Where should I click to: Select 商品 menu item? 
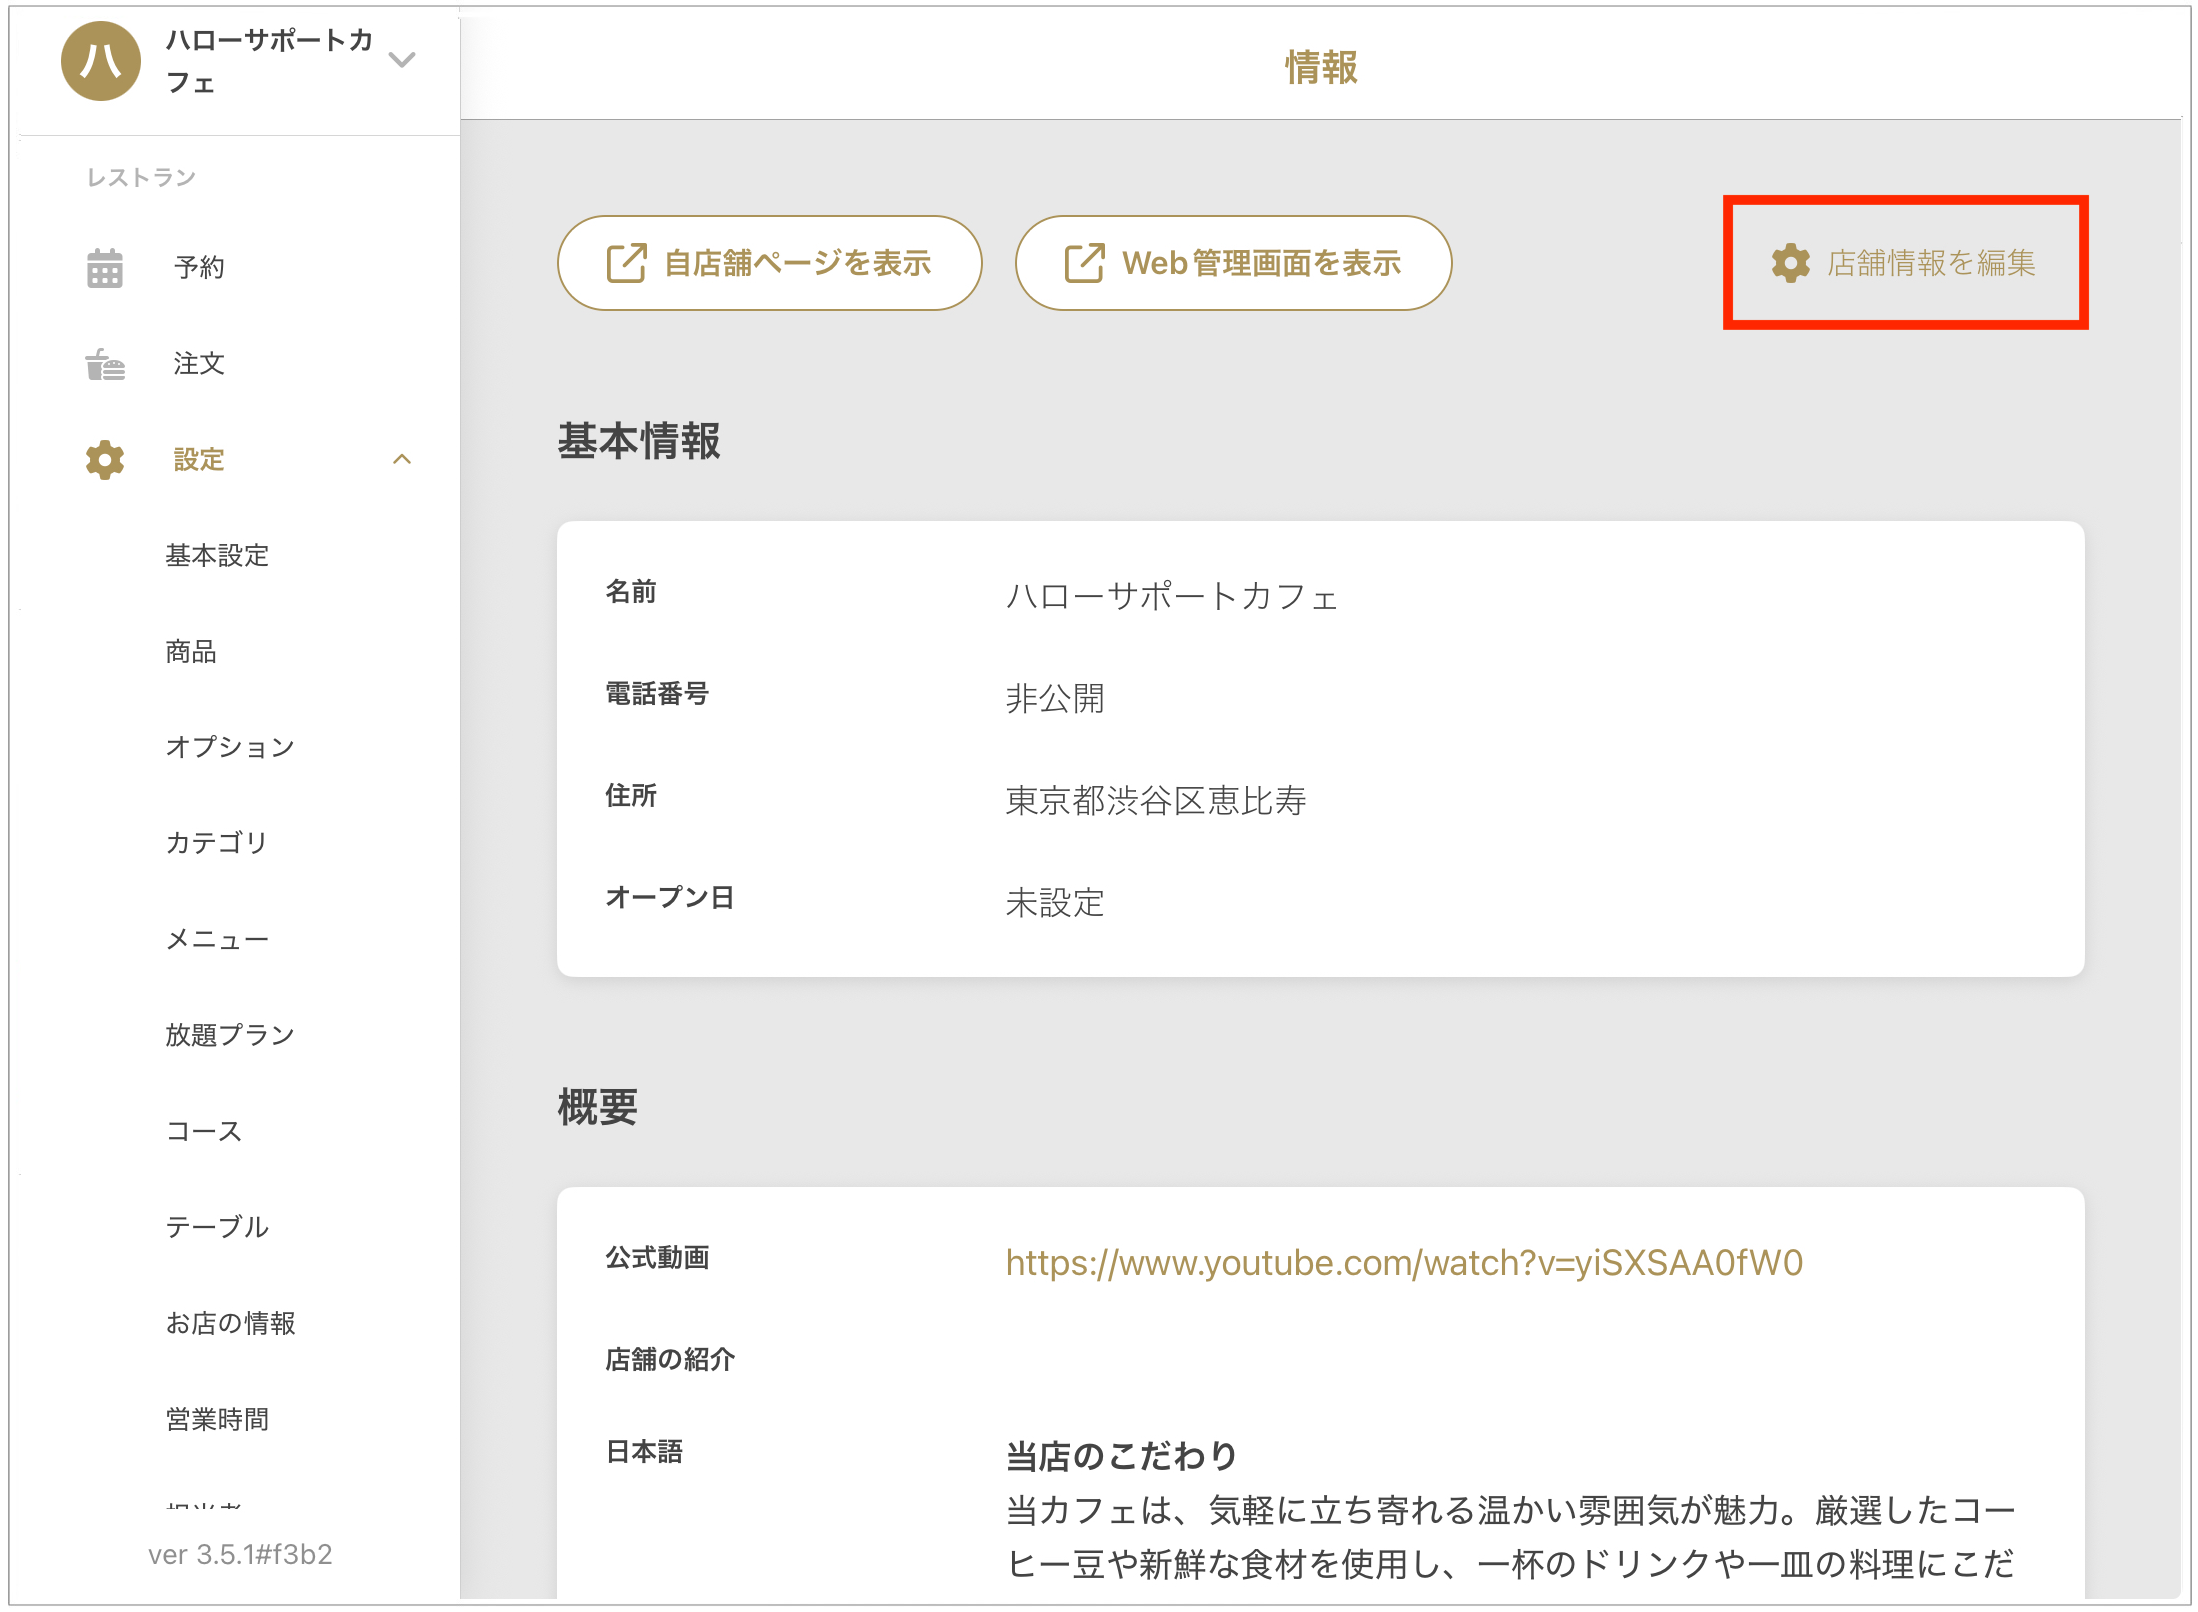[191, 652]
